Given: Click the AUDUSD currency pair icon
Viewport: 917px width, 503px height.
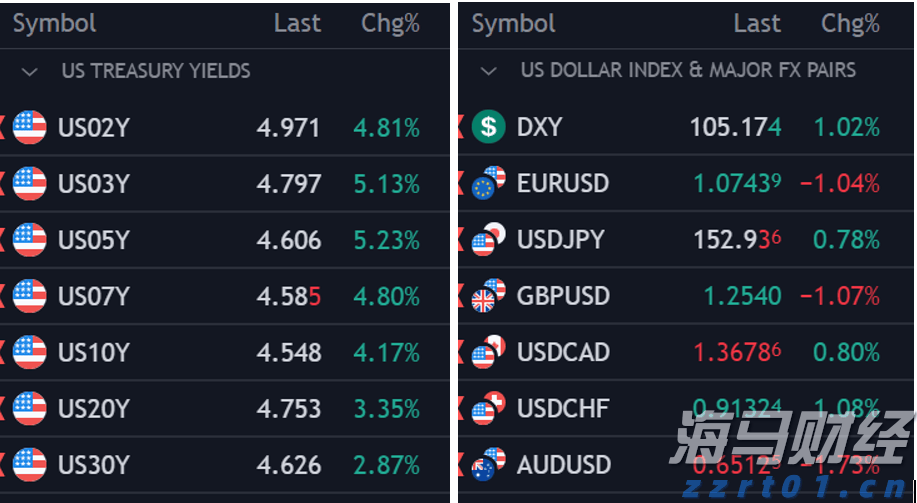Looking at the screenshot, I should point(489,465).
